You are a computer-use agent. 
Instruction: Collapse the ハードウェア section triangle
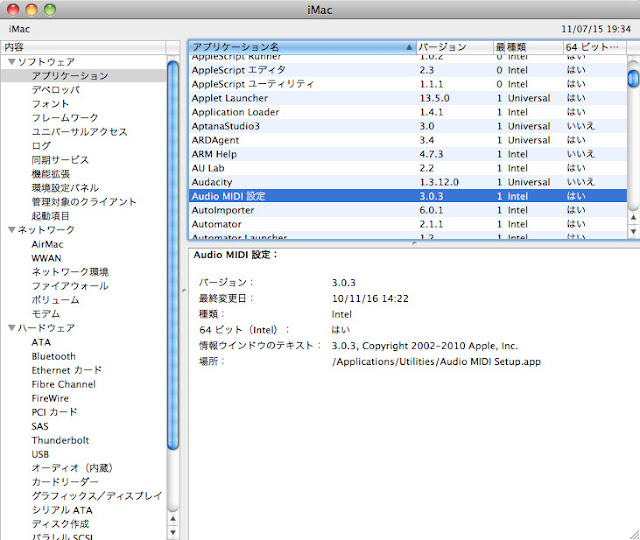tap(12, 328)
